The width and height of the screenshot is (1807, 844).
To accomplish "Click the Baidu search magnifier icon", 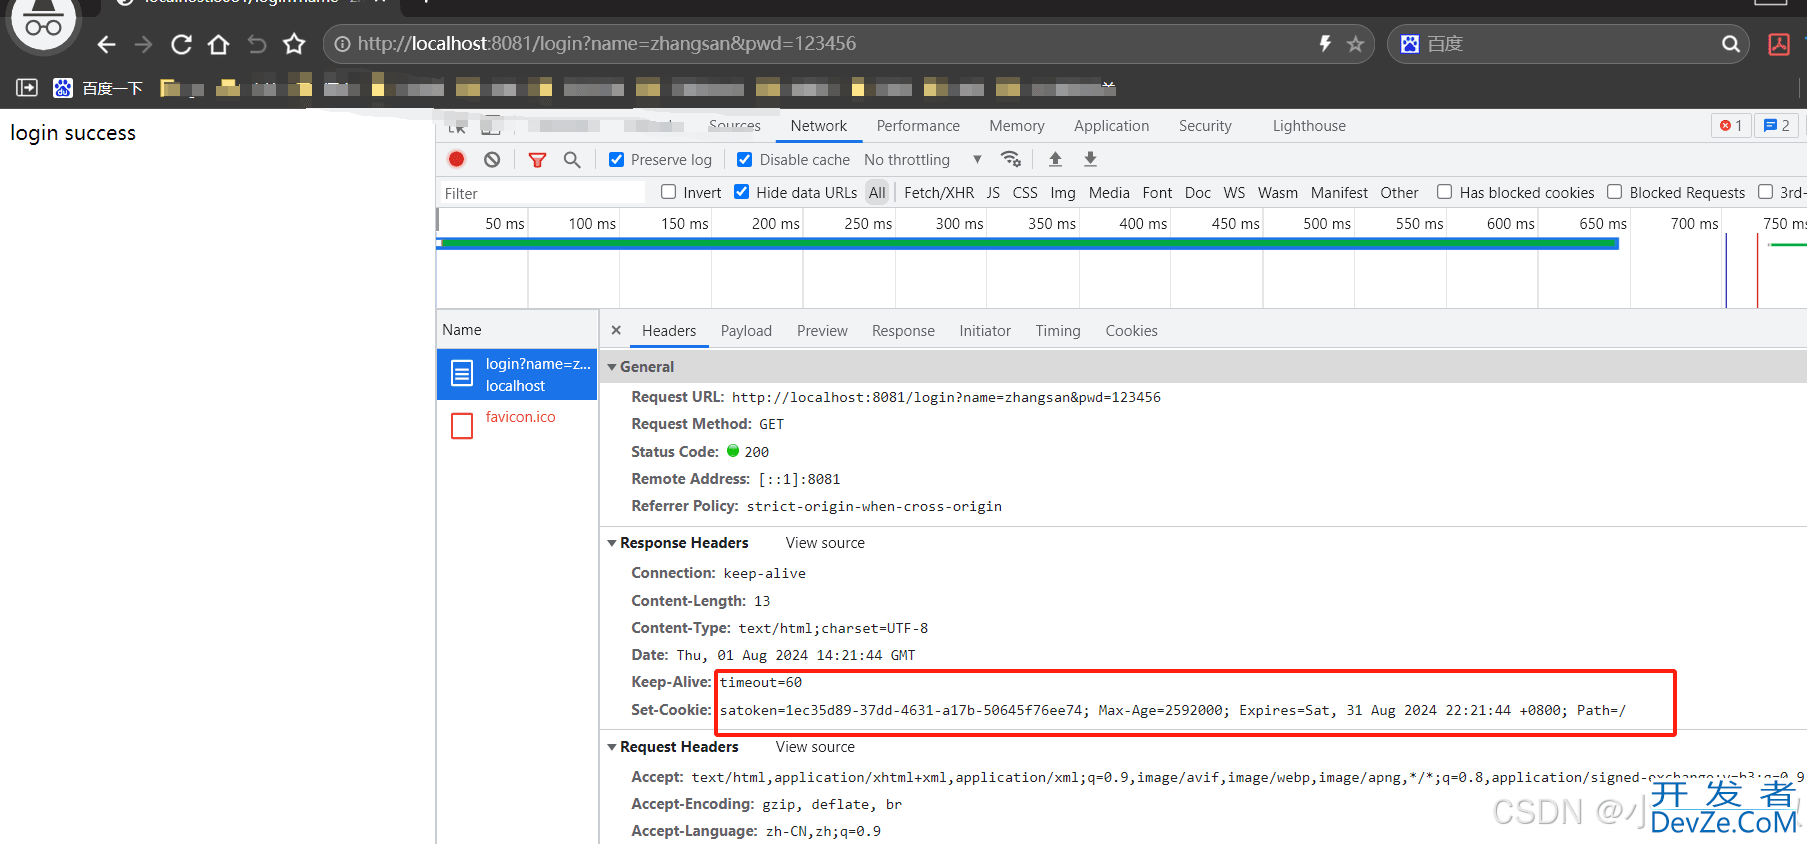I will click(1730, 44).
